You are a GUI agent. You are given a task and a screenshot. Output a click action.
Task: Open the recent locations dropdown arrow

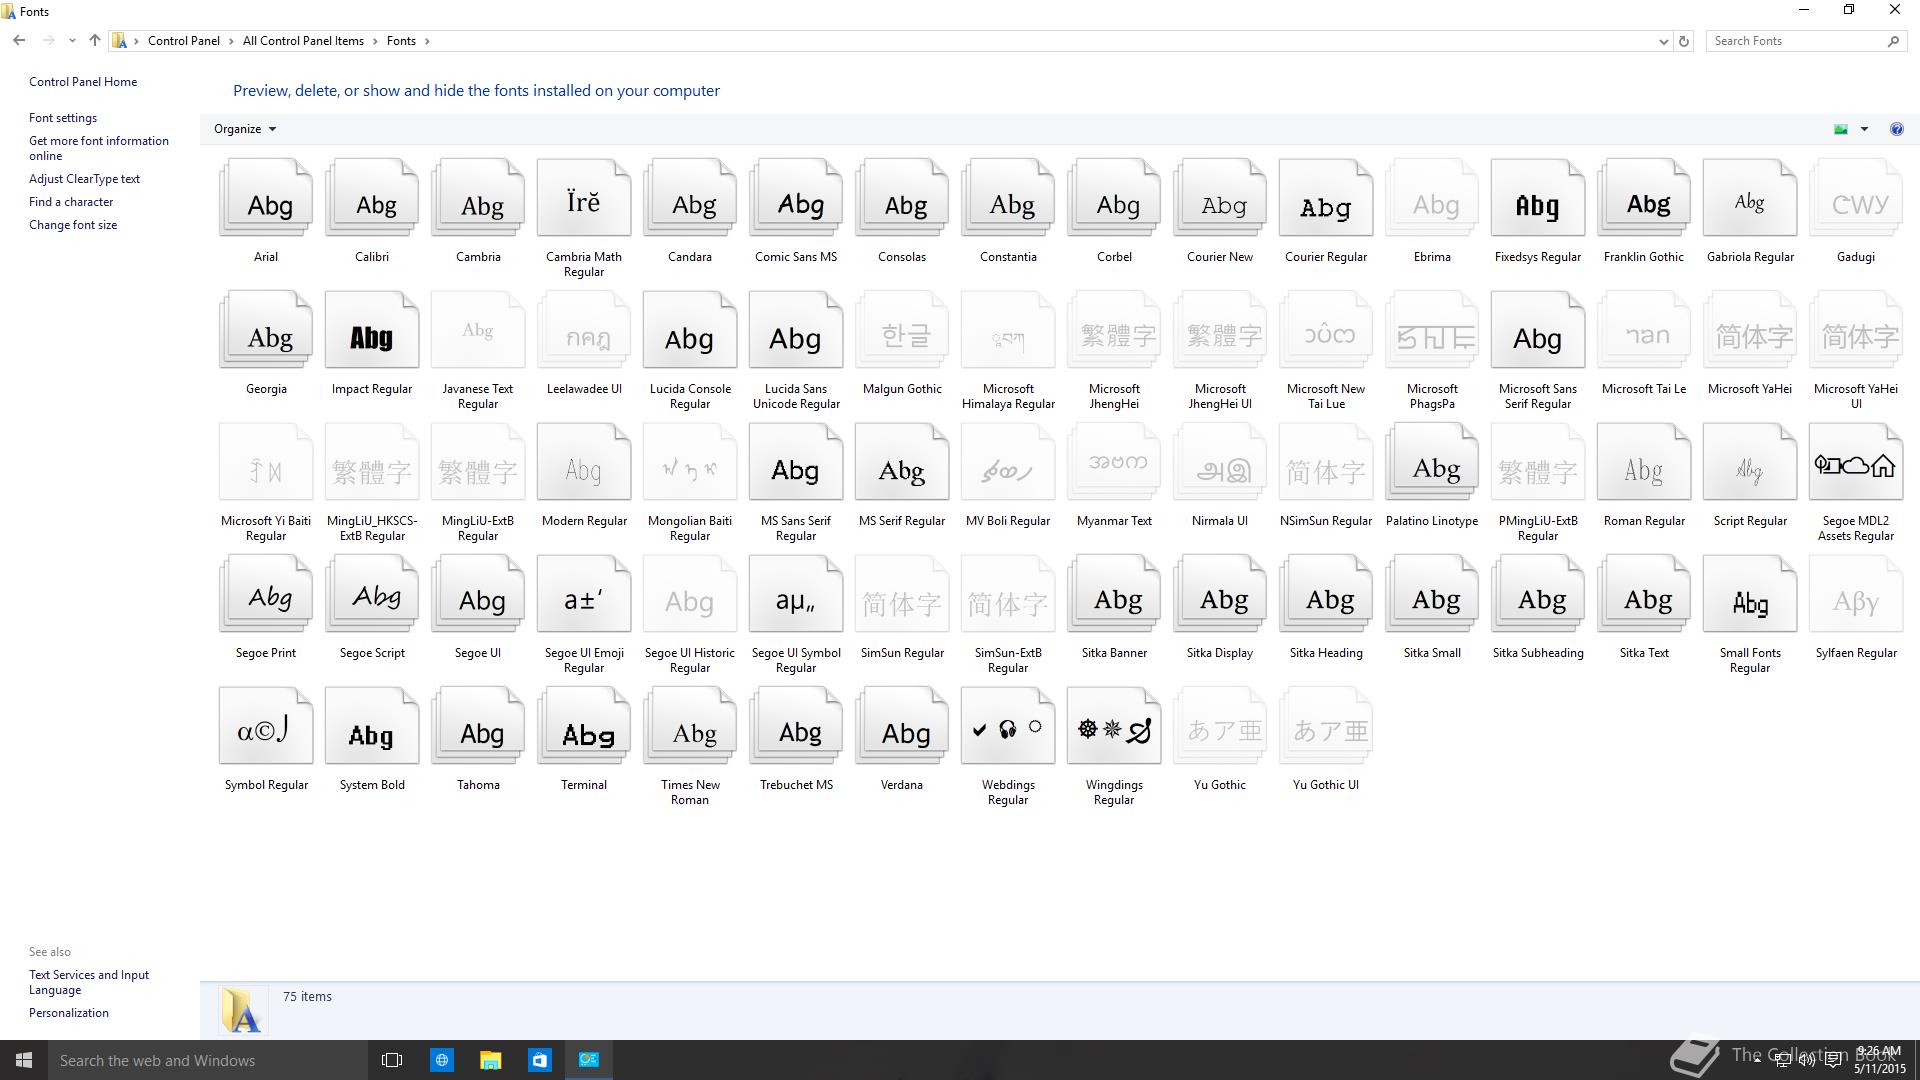72,41
